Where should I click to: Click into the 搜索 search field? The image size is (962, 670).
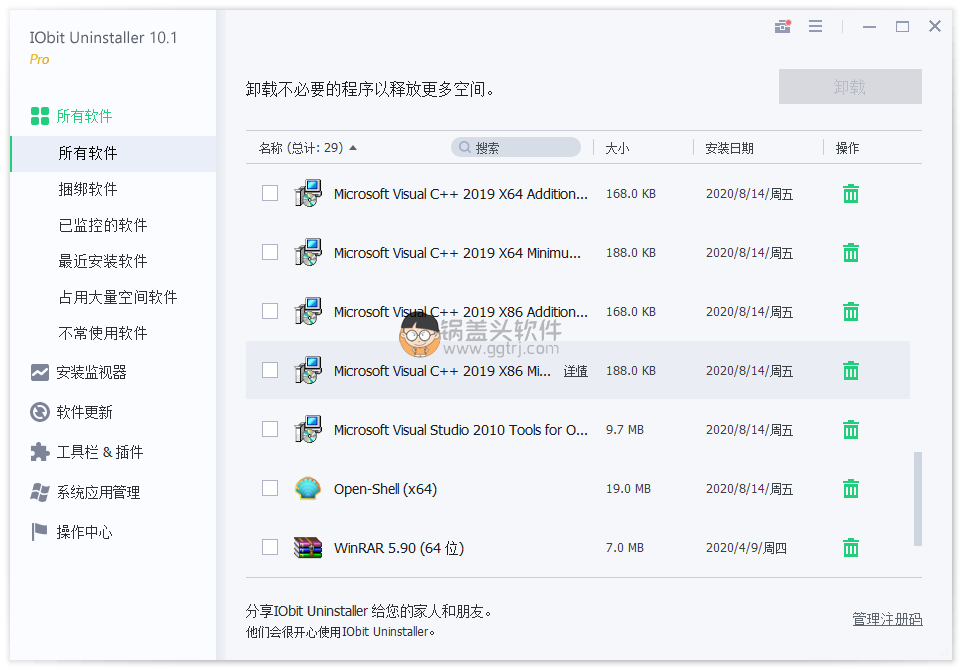click(516, 147)
